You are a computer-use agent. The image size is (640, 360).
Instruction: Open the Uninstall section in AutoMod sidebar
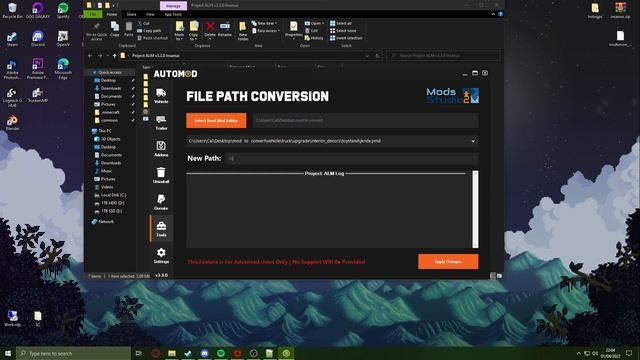click(161, 176)
